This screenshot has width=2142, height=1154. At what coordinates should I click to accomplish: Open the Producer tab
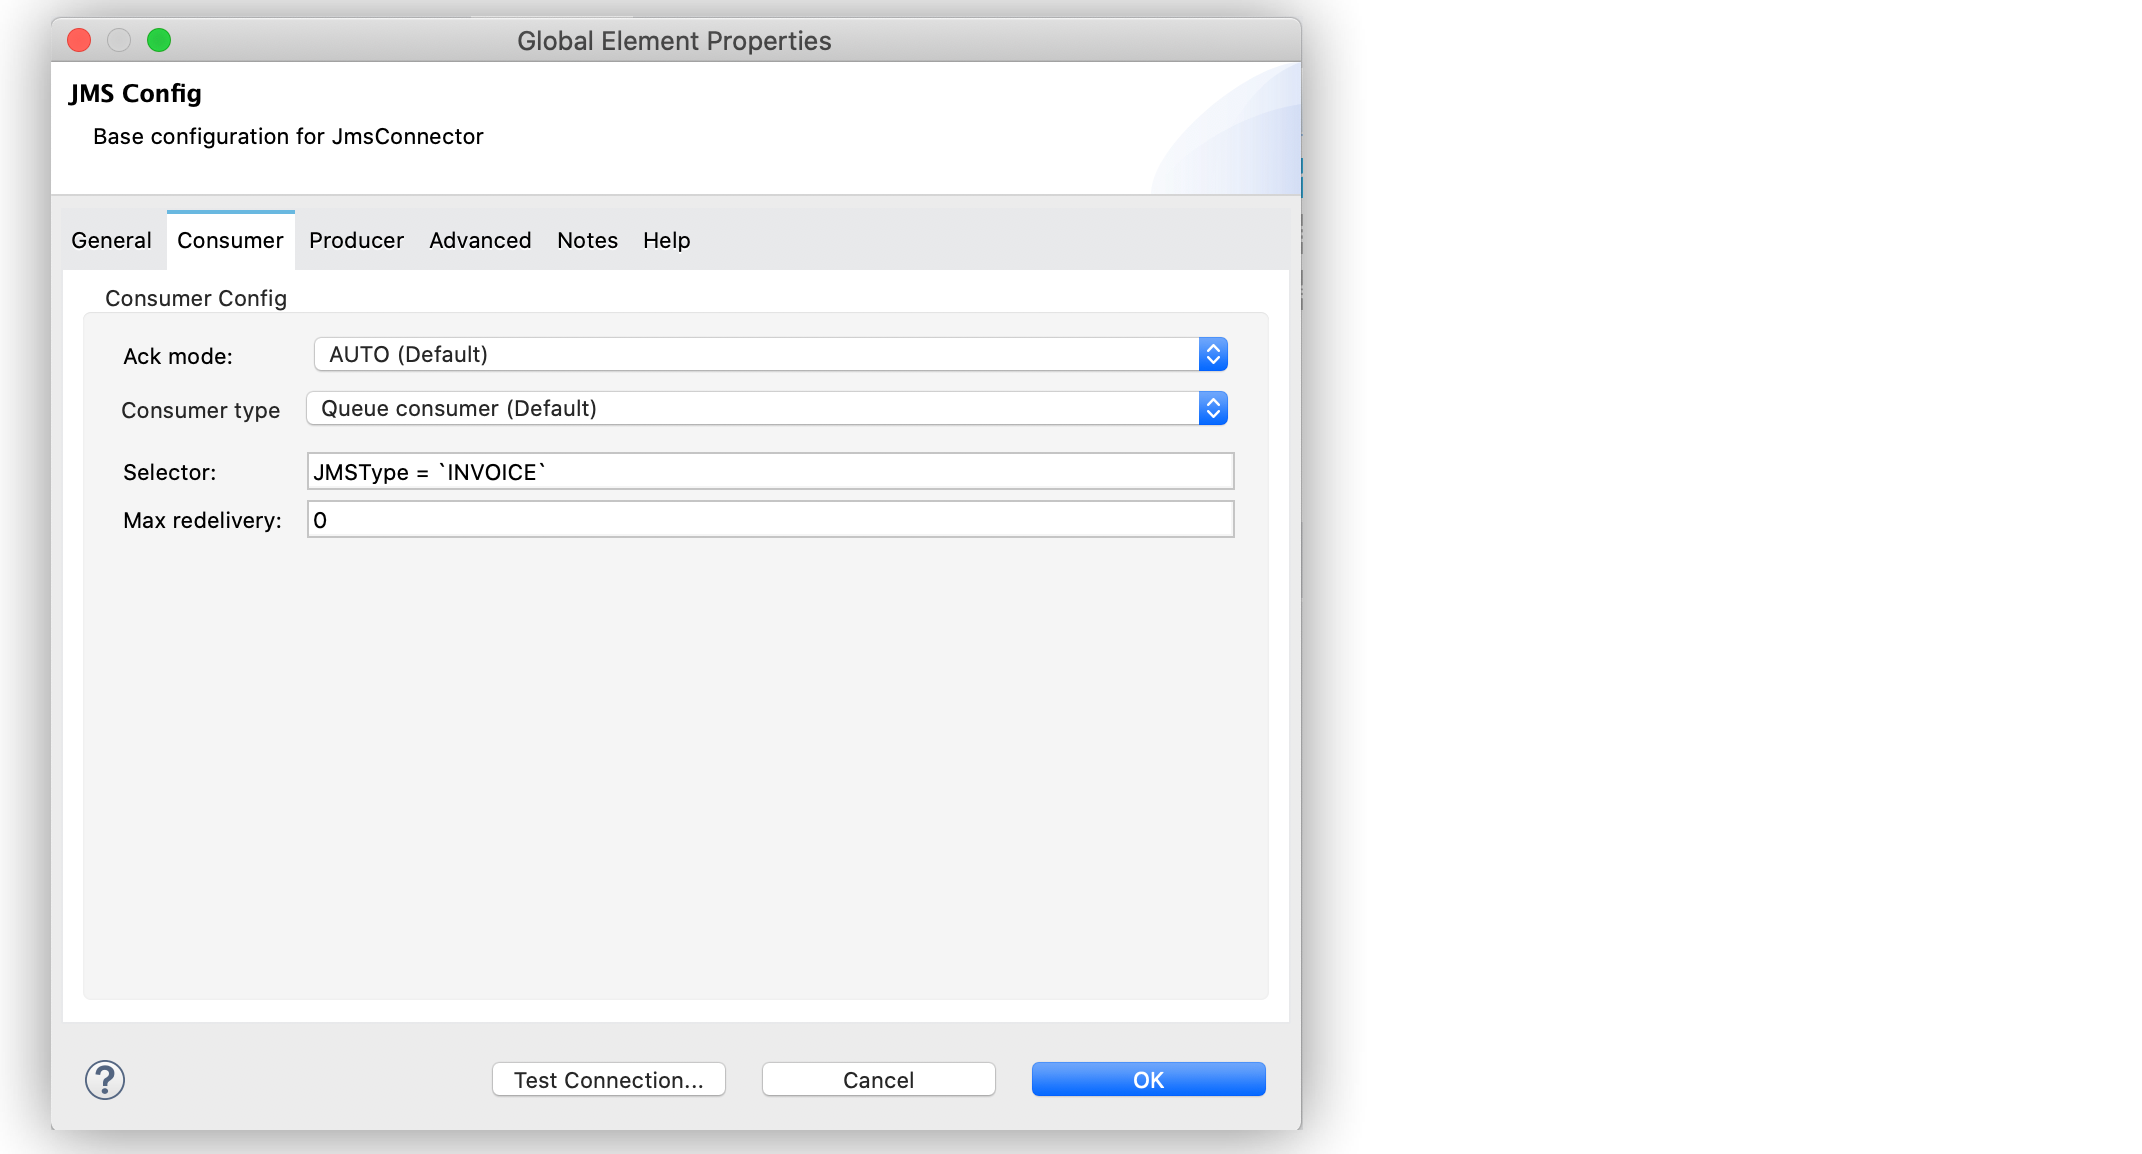(355, 240)
